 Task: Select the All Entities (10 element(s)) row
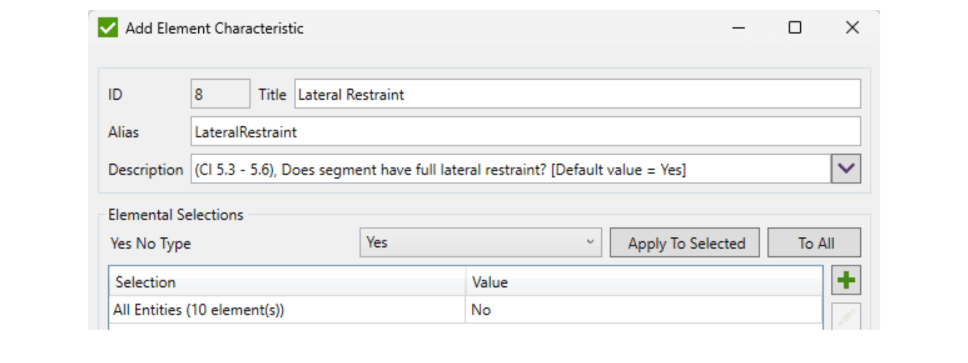[x=465, y=310]
